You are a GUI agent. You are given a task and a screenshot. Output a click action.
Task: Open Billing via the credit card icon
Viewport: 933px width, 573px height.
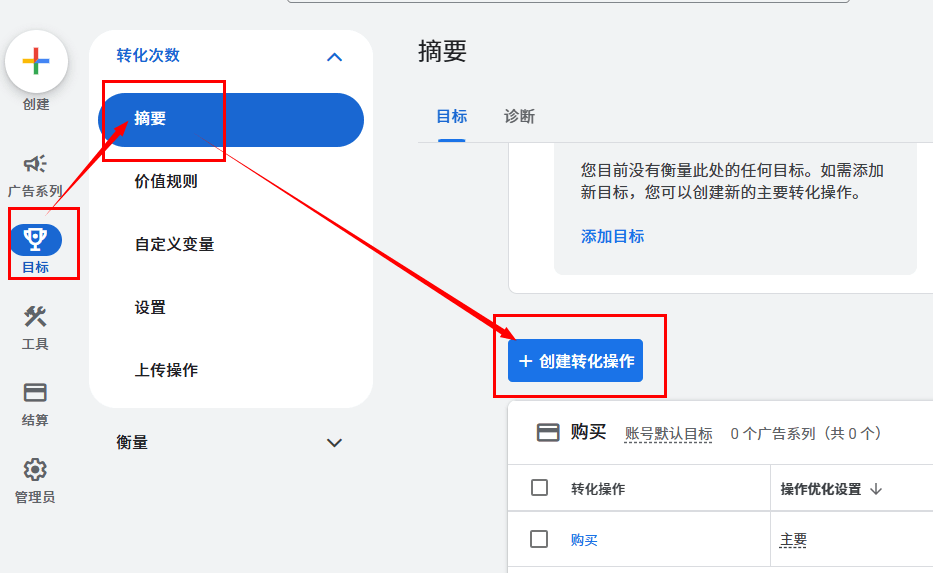coord(35,393)
